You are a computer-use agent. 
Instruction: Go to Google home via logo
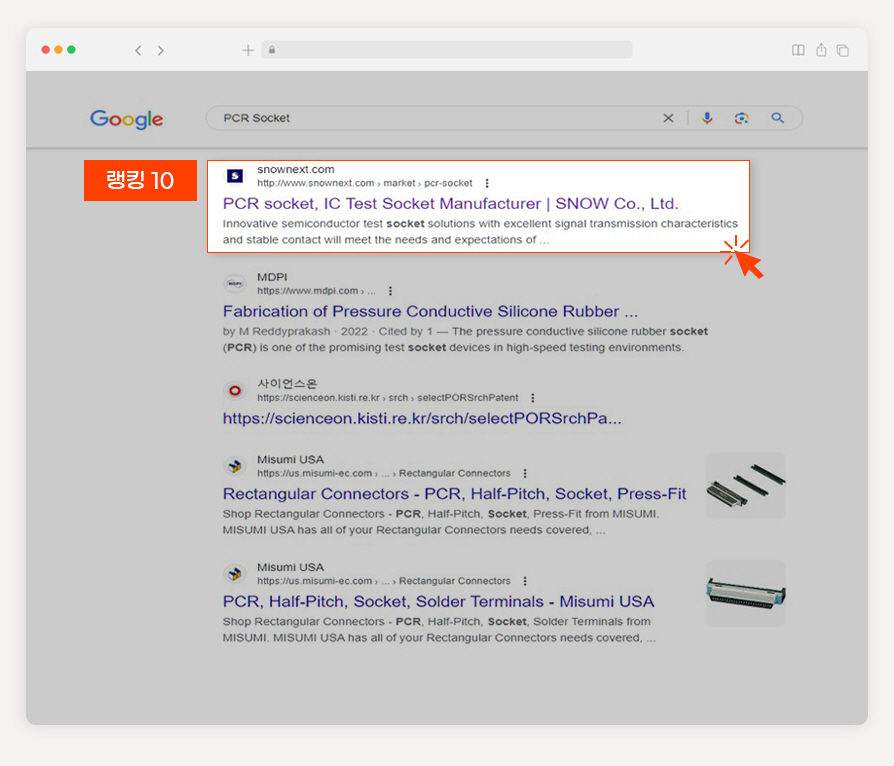127,119
